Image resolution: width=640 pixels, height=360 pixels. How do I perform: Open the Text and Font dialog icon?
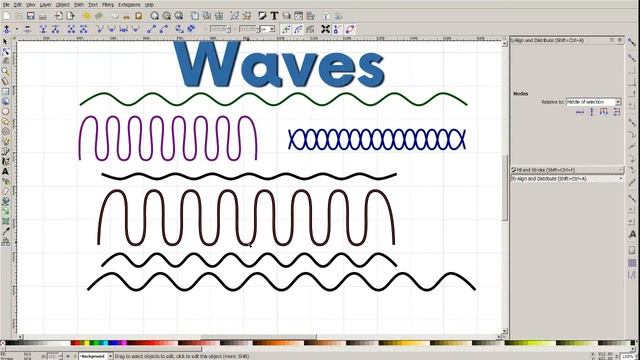pos(274,16)
